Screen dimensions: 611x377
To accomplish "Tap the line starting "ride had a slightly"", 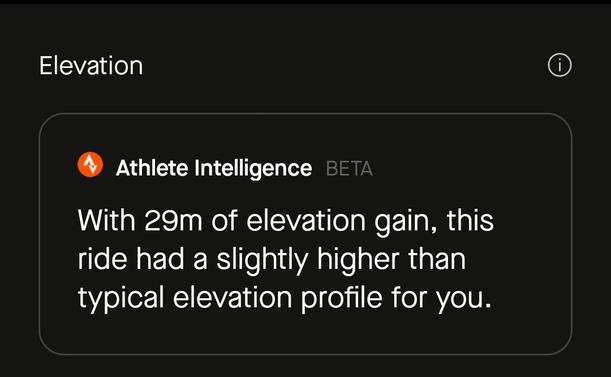I will point(272,259).
